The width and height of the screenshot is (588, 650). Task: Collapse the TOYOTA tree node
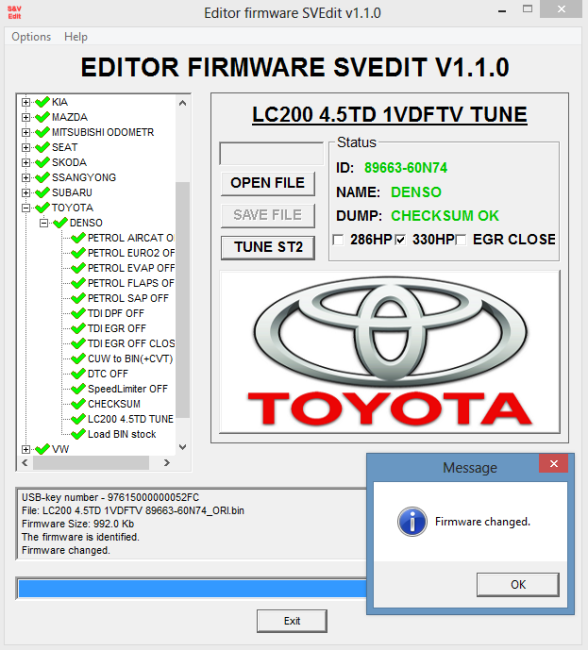[26, 208]
